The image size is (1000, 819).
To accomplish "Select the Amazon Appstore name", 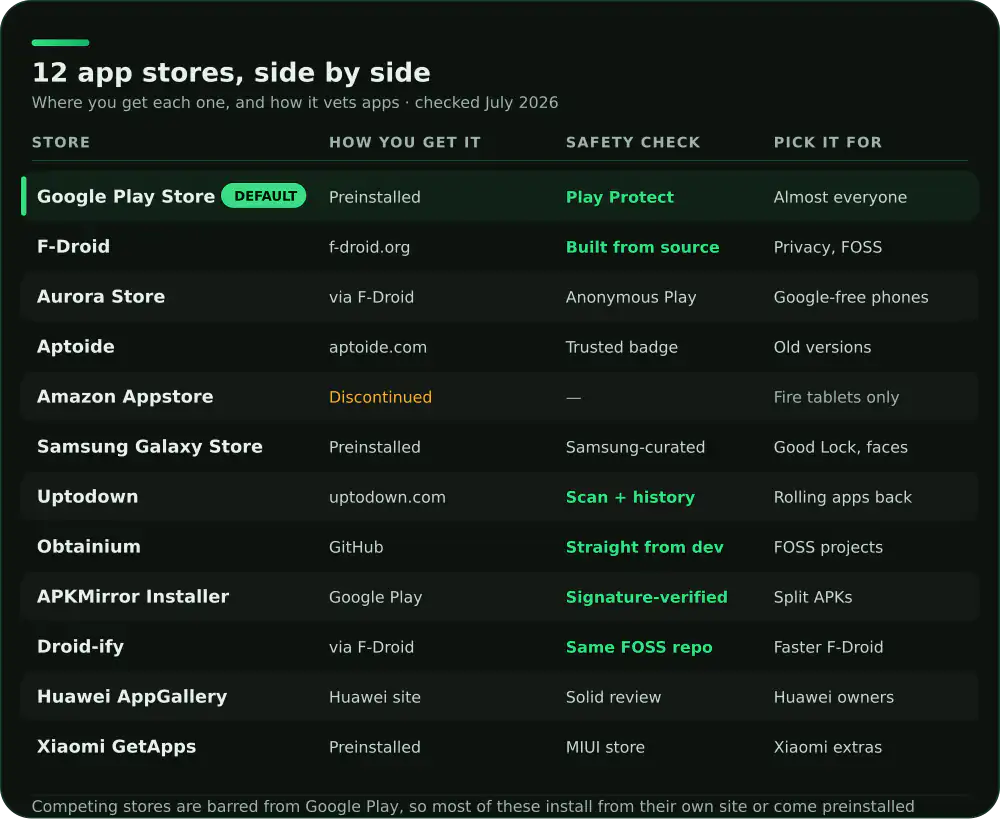I will 125,397.
